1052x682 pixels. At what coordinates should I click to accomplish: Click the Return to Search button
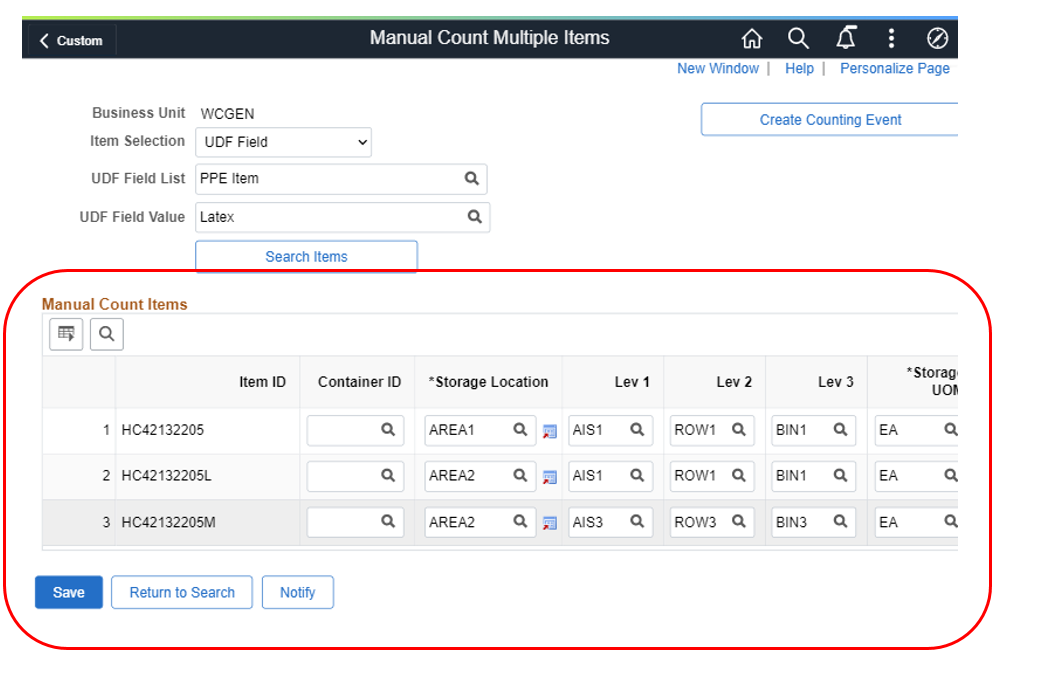[x=182, y=592]
